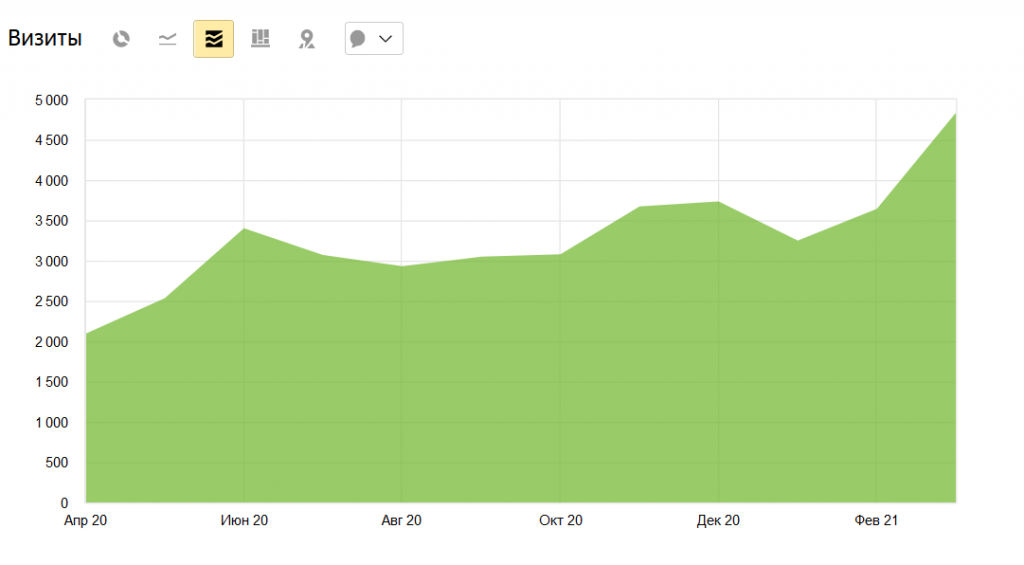The height and width of the screenshot is (565, 1024).
Task: Click the Апр 20 x-axis label
Action: [x=85, y=521]
